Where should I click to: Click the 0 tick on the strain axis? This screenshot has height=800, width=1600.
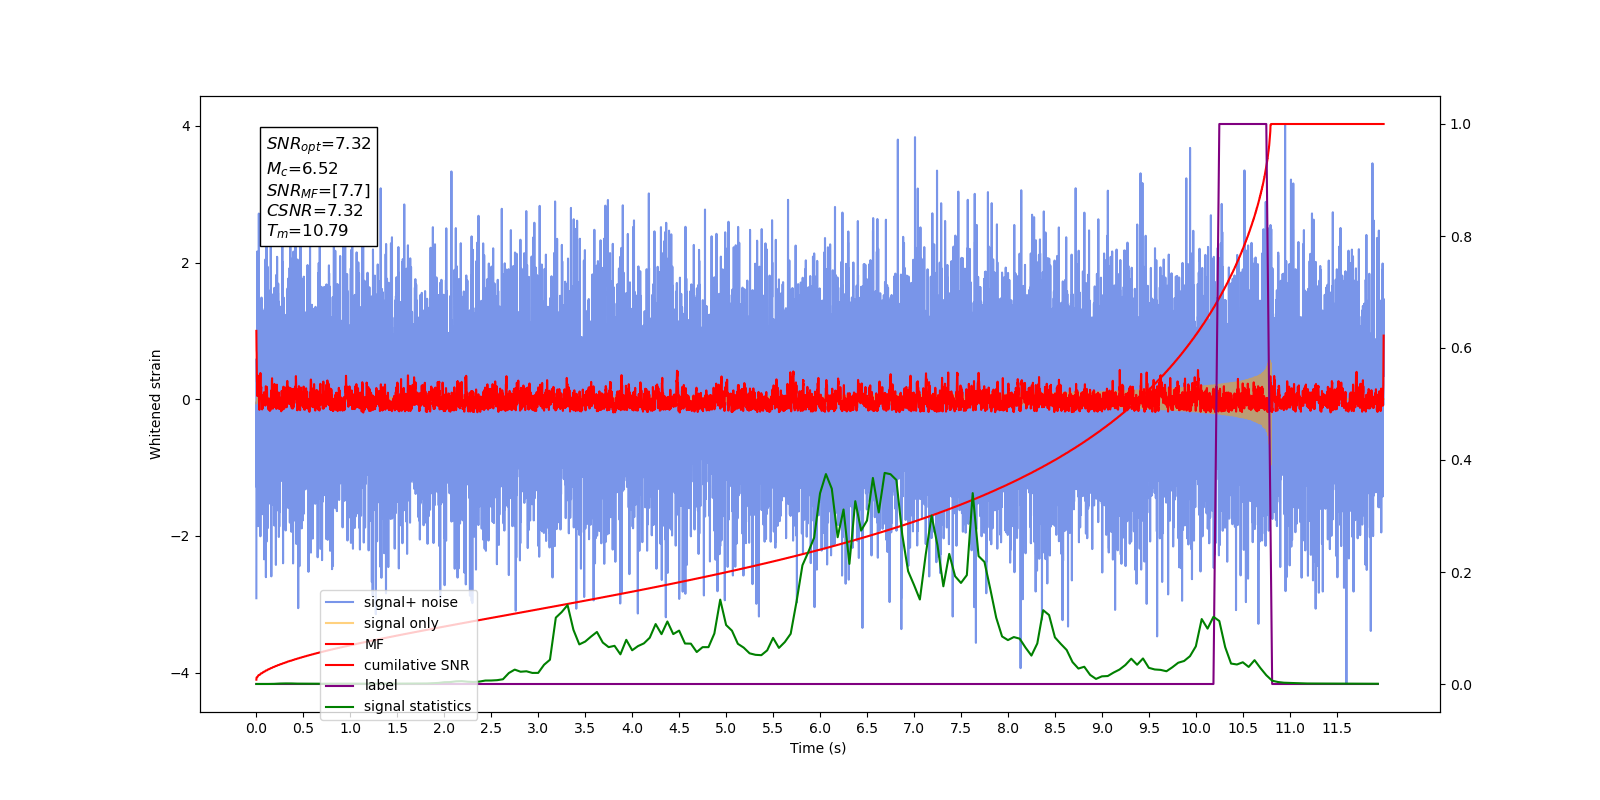186,400
